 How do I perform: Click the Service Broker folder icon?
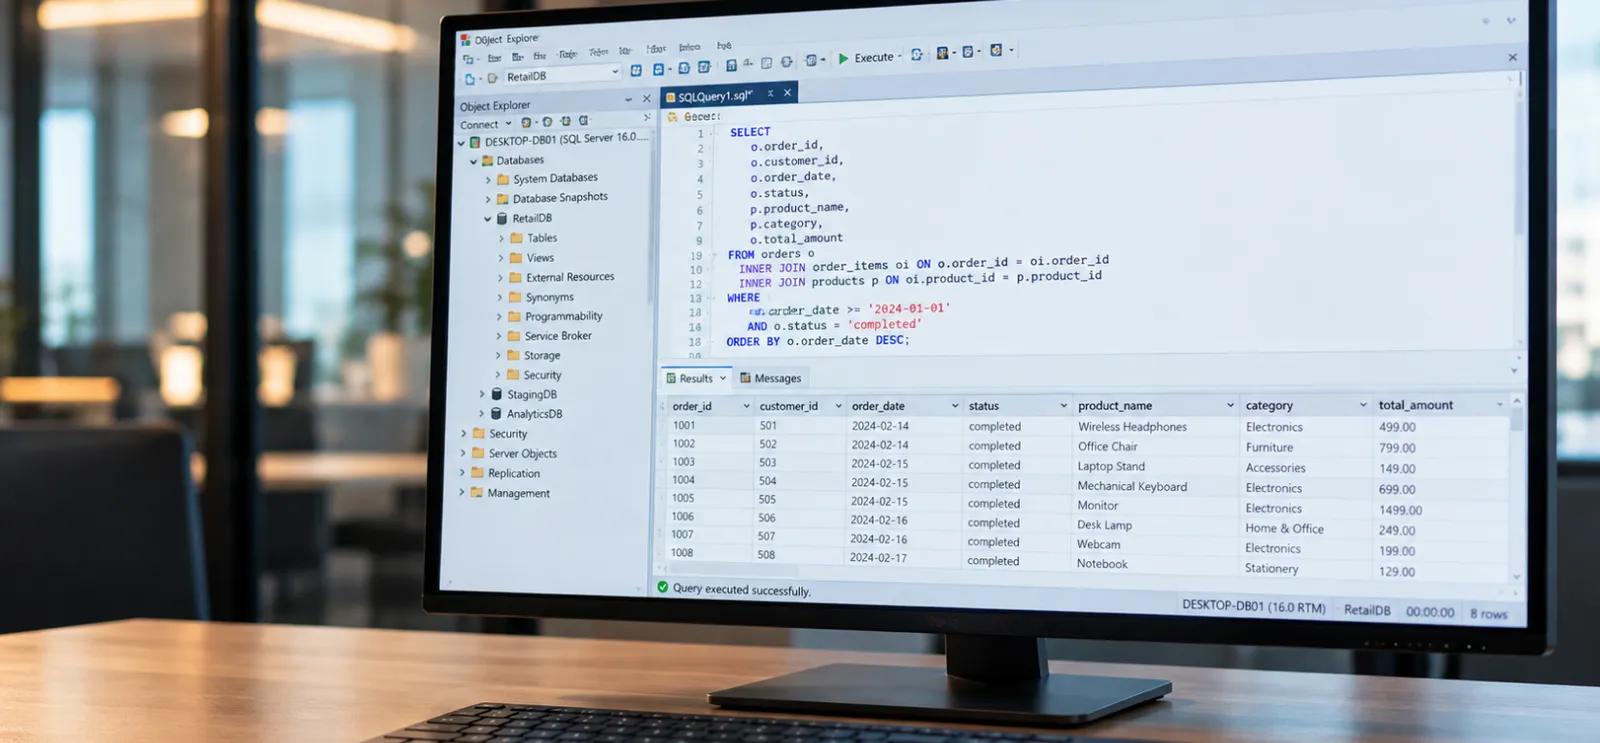coord(513,336)
